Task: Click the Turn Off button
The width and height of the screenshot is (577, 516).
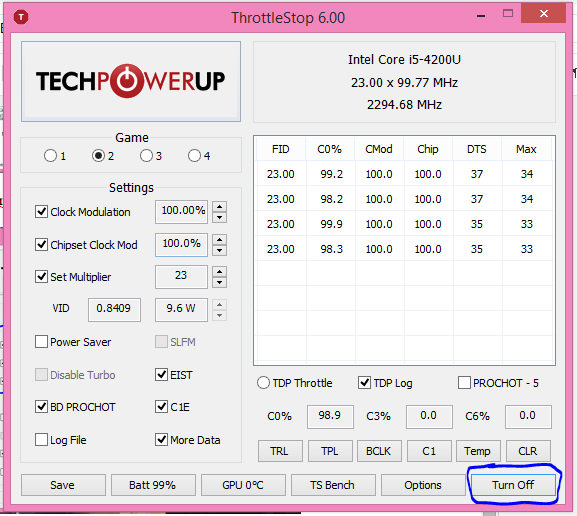Action: click(x=513, y=485)
